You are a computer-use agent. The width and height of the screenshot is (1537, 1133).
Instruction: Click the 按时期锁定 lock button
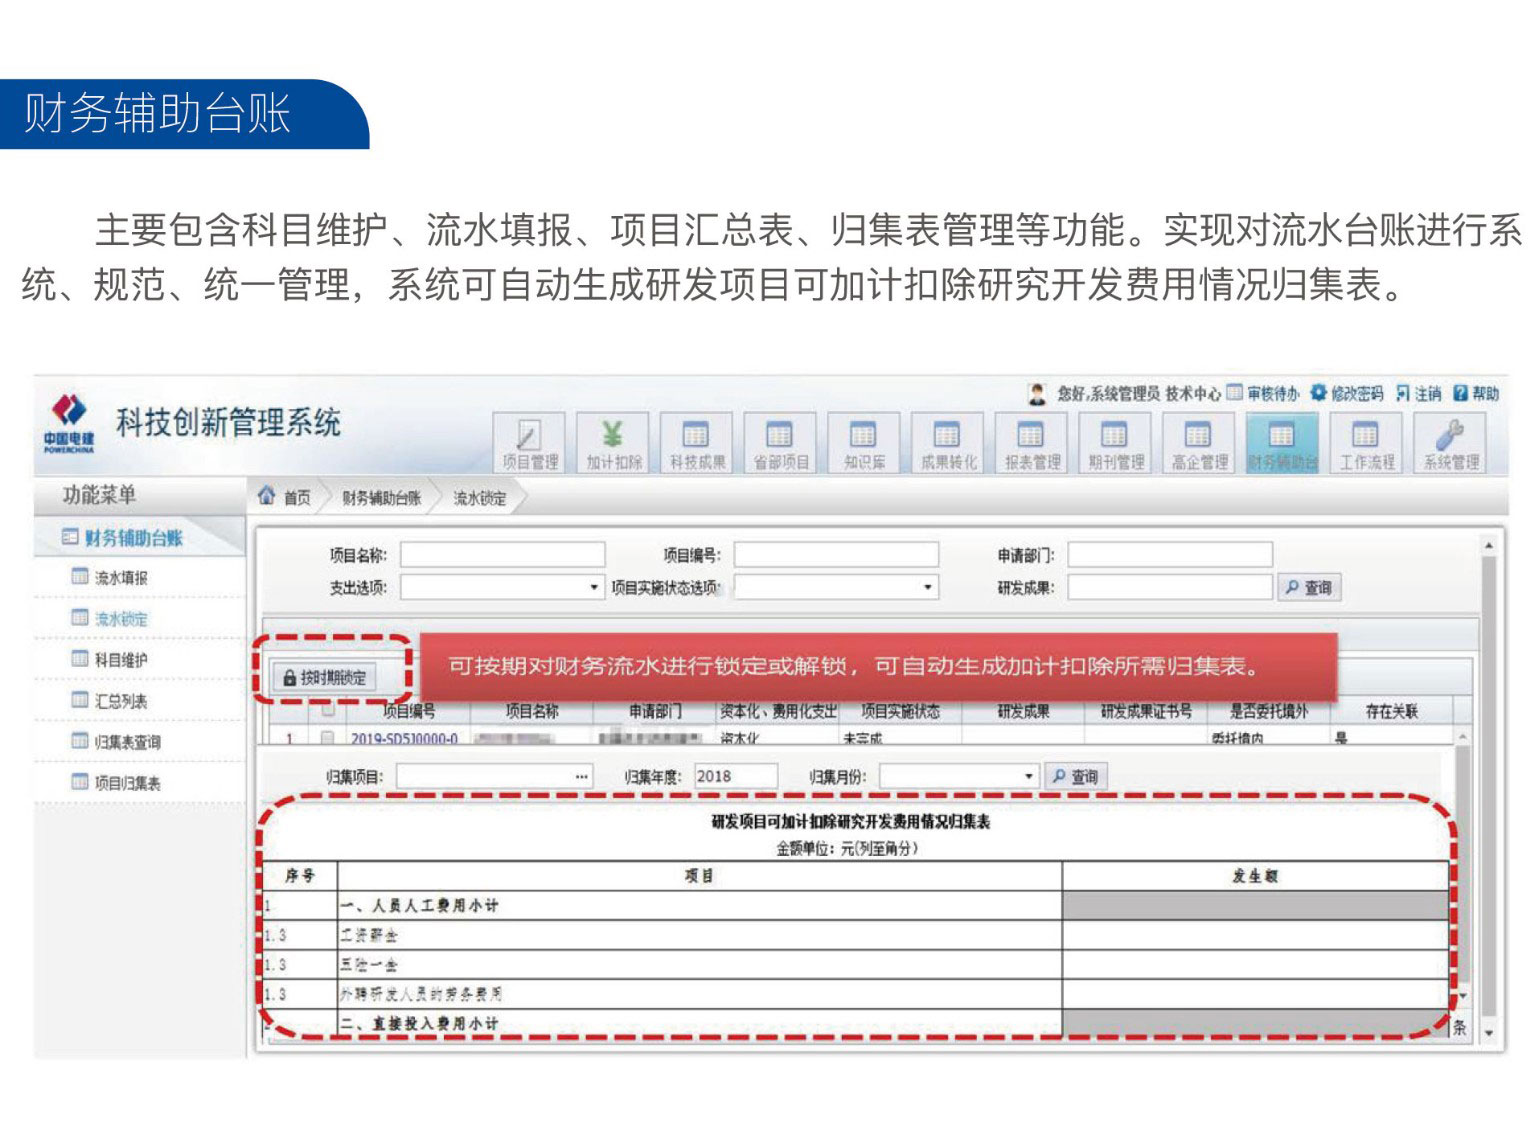[x=325, y=678]
